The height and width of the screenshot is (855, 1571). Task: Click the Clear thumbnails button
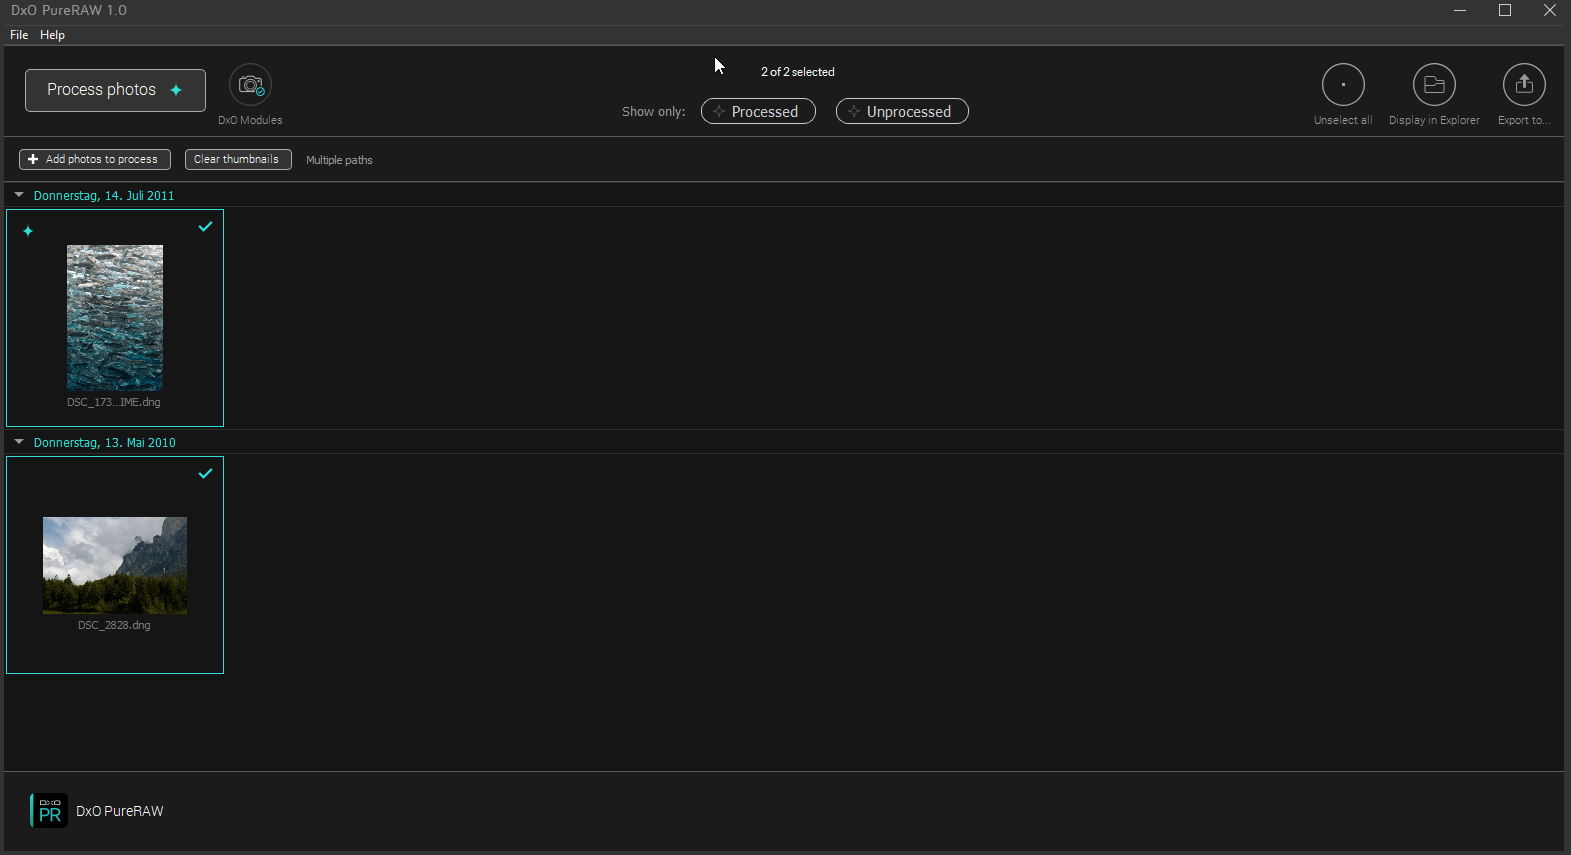coord(237,160)
